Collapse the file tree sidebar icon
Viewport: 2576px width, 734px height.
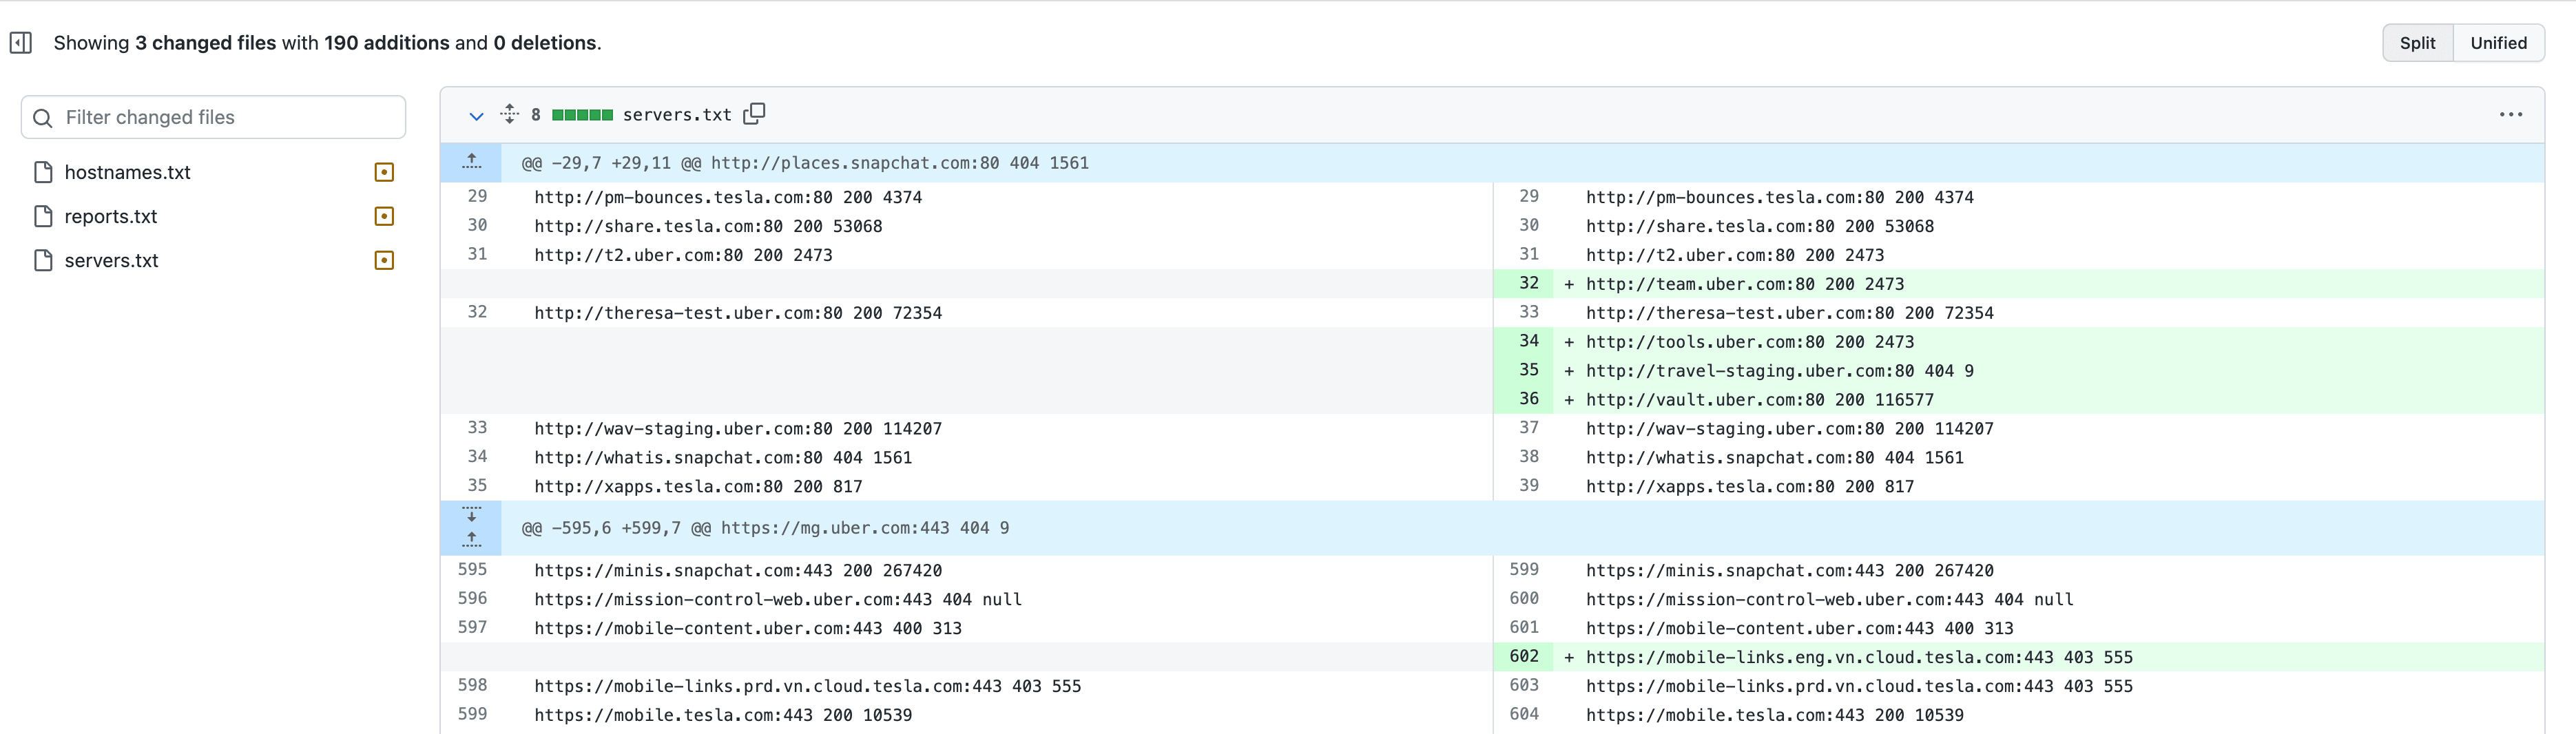coord(21,43)
